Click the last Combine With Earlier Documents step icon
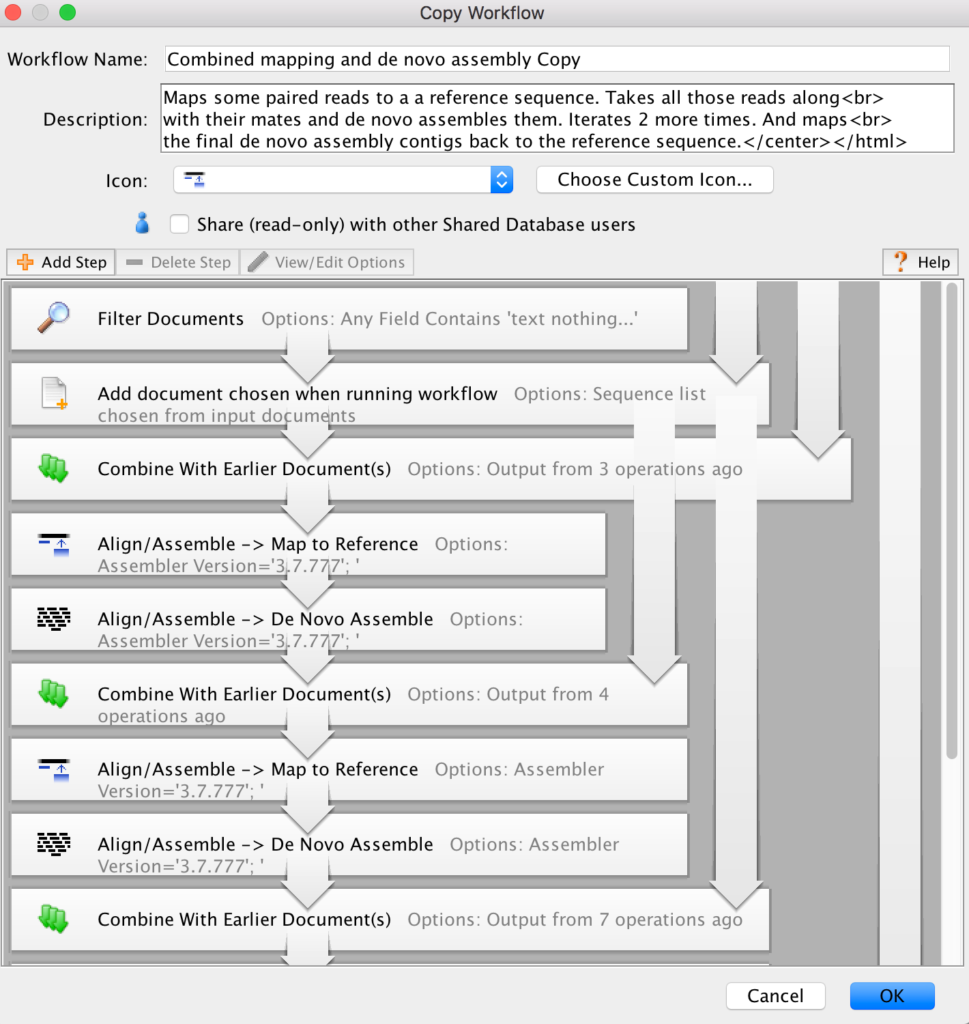Viewport: 969px width, 1024px height. click(52, 918)
